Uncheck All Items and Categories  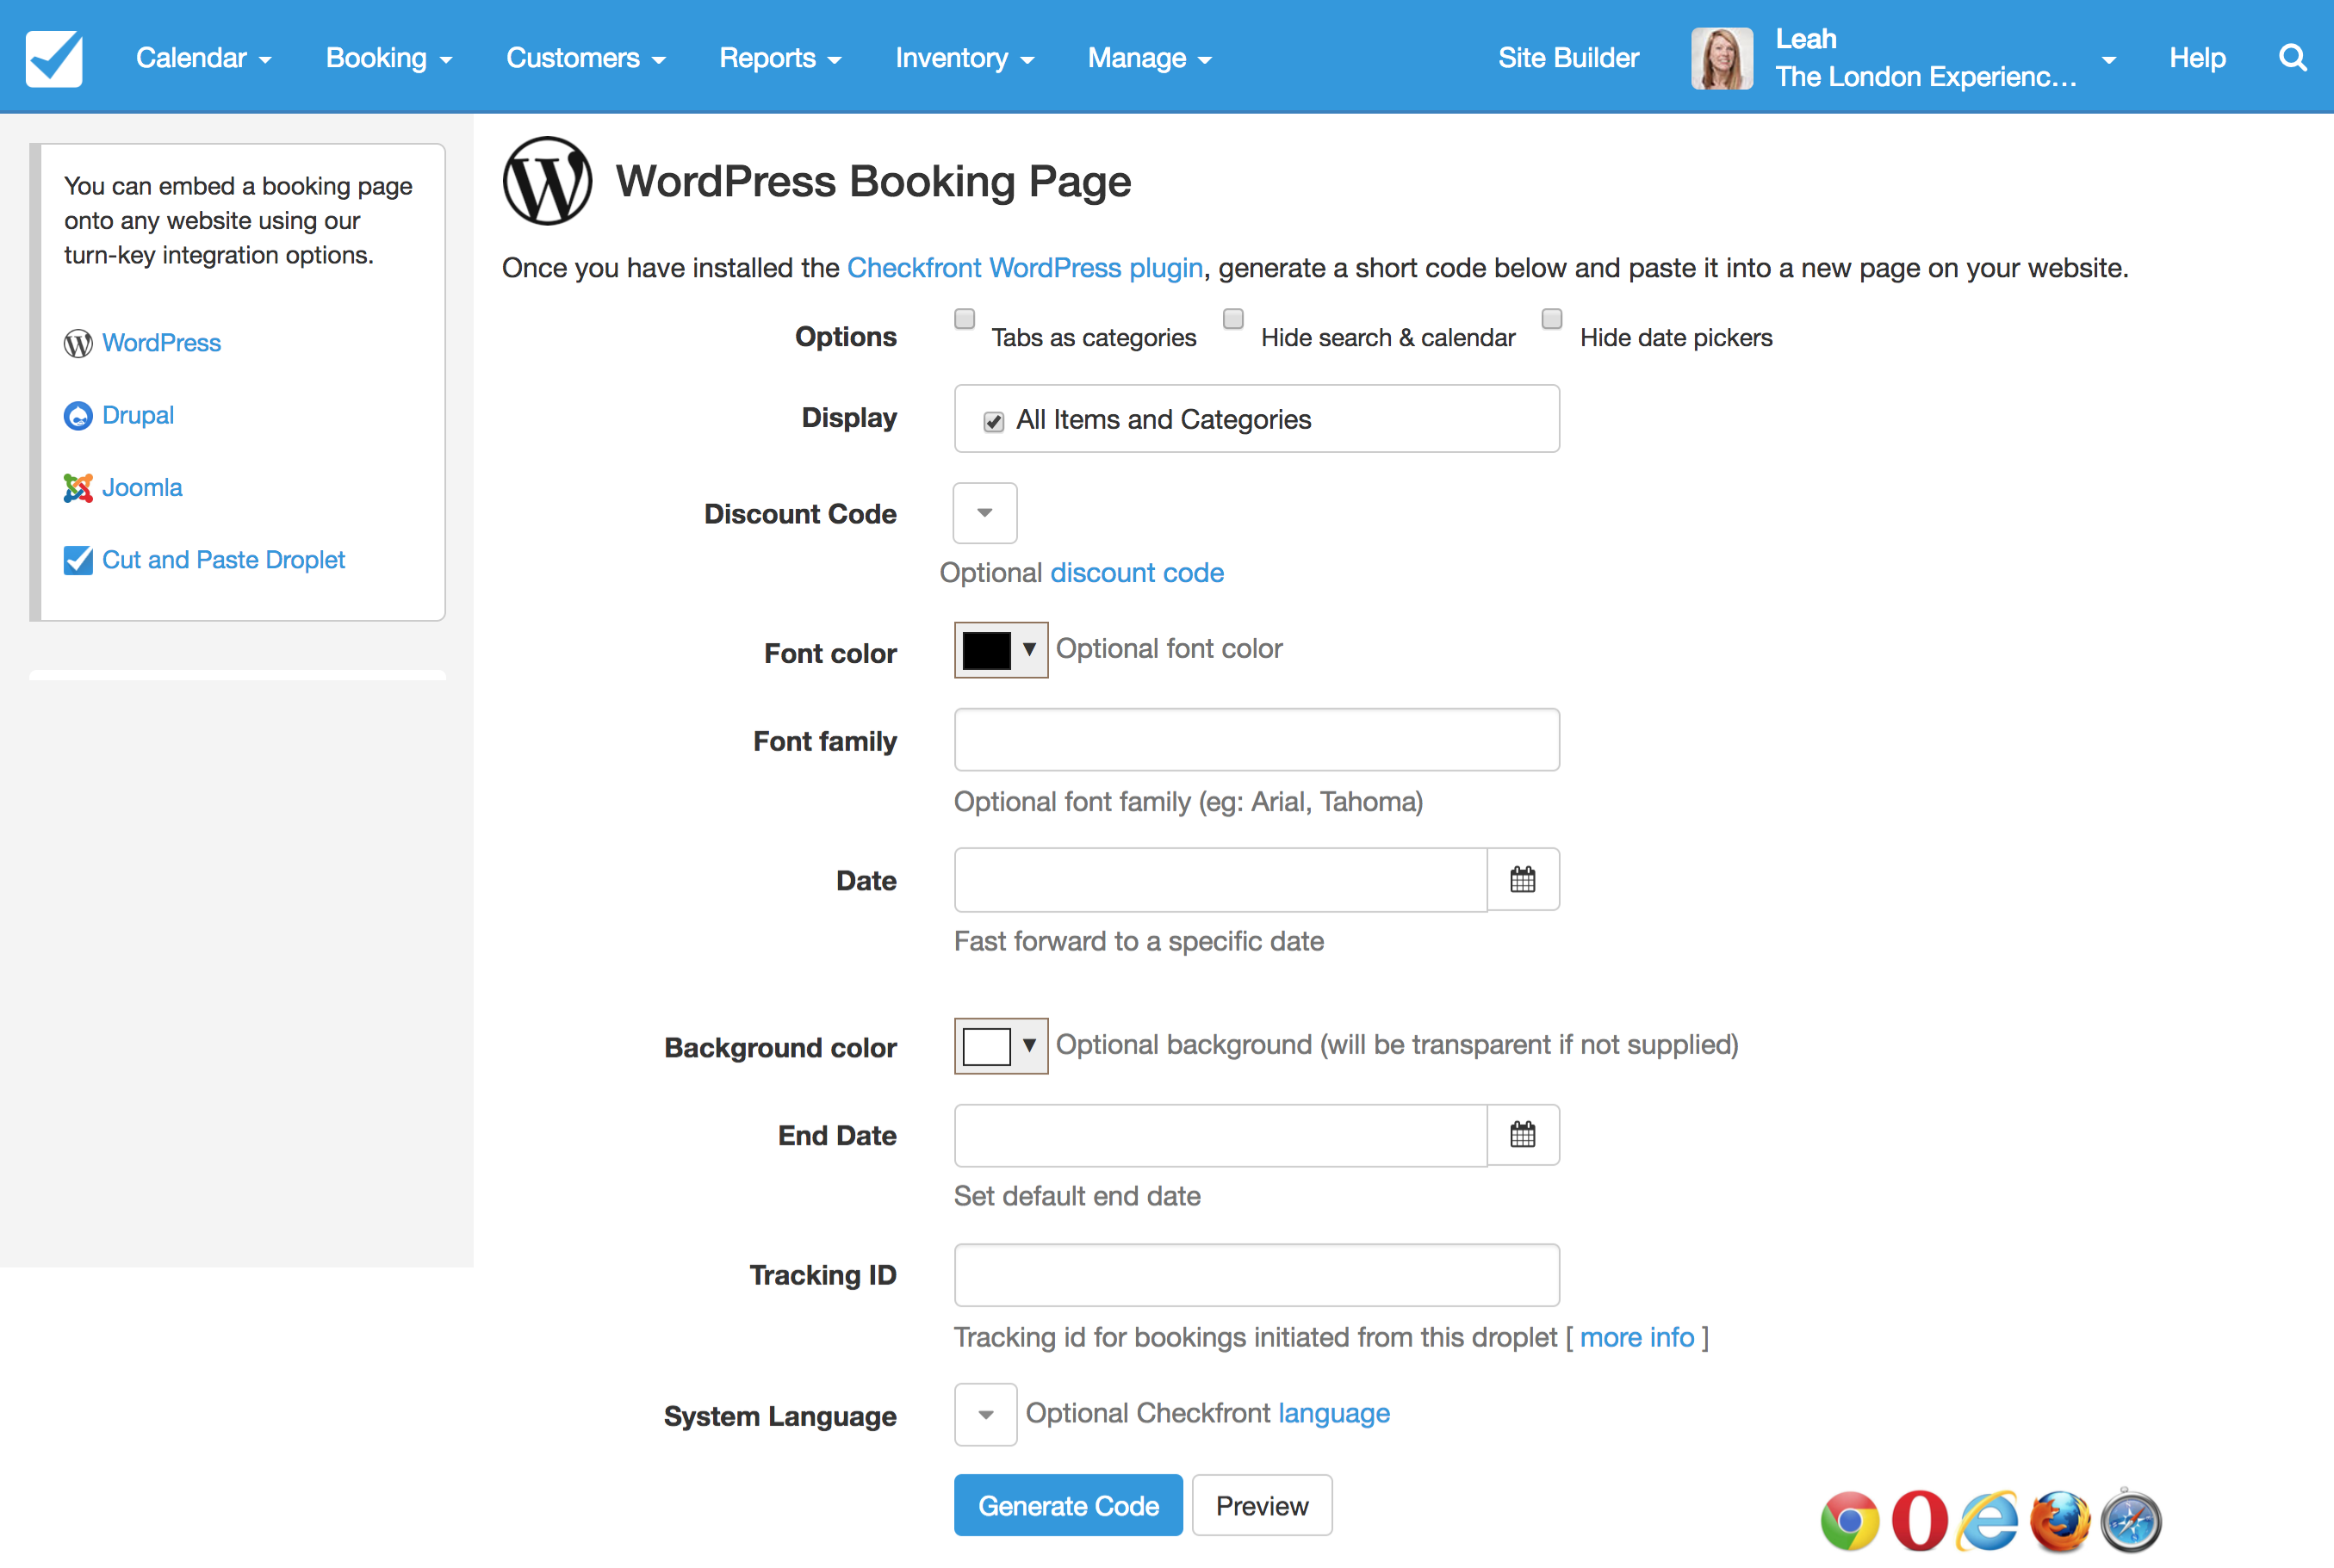coord(993,422)
